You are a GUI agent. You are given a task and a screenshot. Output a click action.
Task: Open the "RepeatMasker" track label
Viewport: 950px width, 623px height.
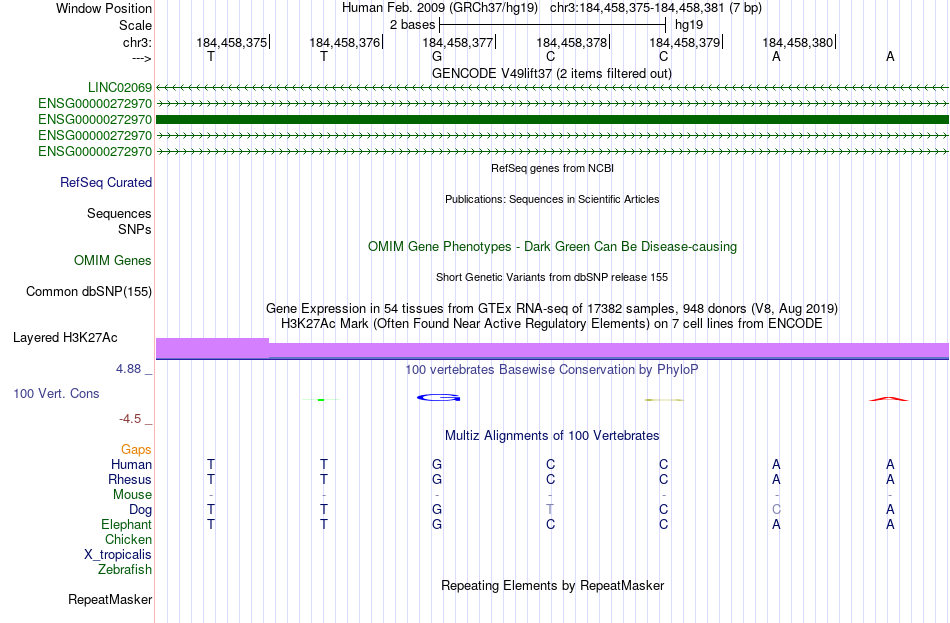point(110,600)
